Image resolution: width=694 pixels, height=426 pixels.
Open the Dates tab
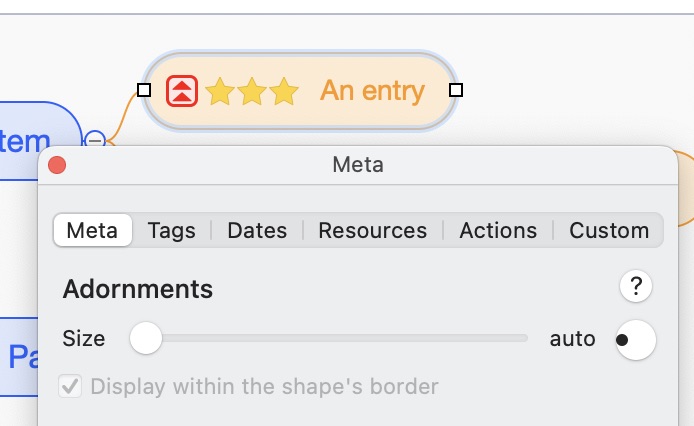tap(257, 230)
